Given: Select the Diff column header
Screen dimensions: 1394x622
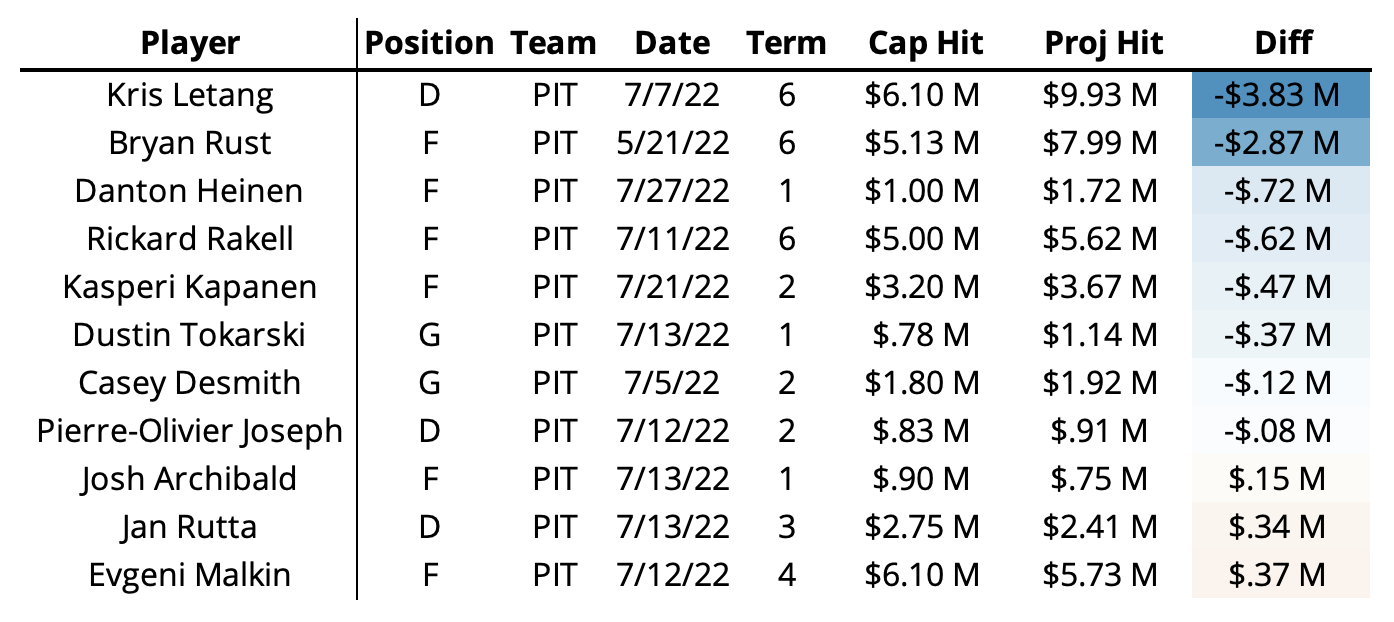Looking at the screenshot, I should coord(1284,43).
